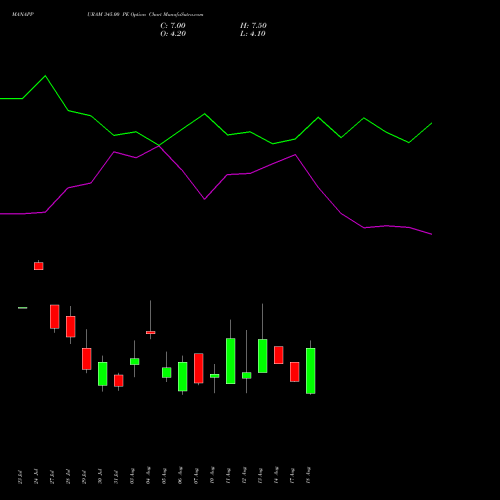Select the red candlestick above 31 Jul

point(119,381)
